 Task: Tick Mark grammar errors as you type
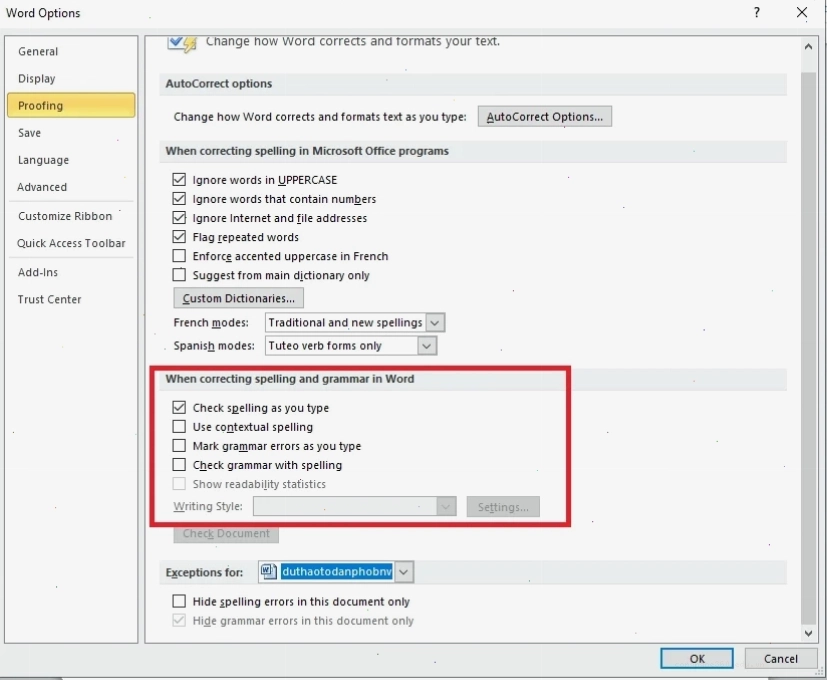click(x=179, y=446)
